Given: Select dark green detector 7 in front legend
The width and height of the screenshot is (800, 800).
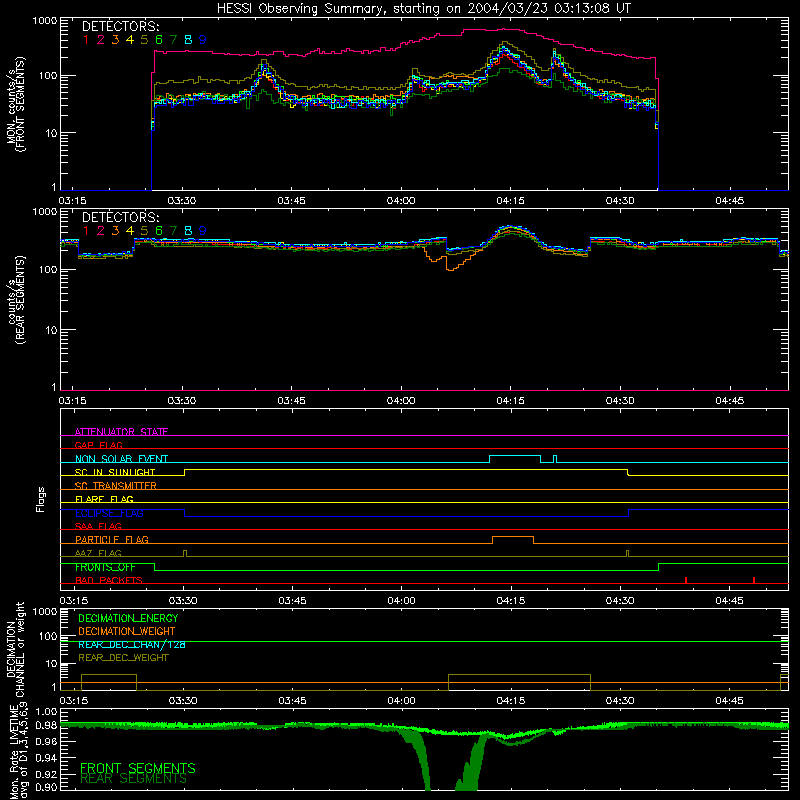Looking at the screenshot, I should tap(173, 40).
